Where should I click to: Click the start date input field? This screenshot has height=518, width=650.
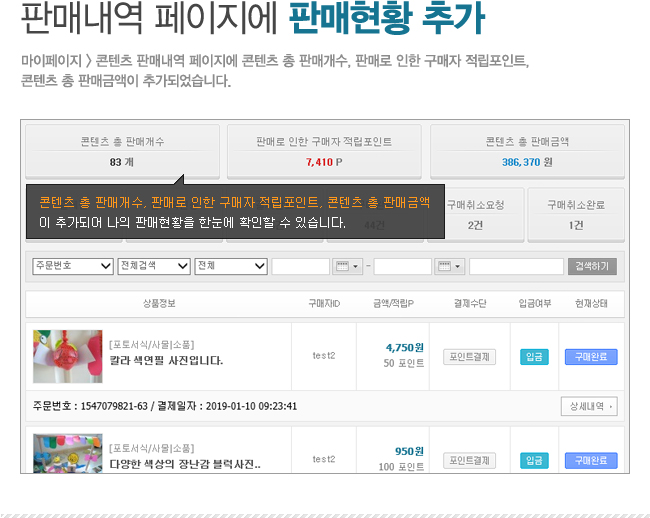pos(301,266)
